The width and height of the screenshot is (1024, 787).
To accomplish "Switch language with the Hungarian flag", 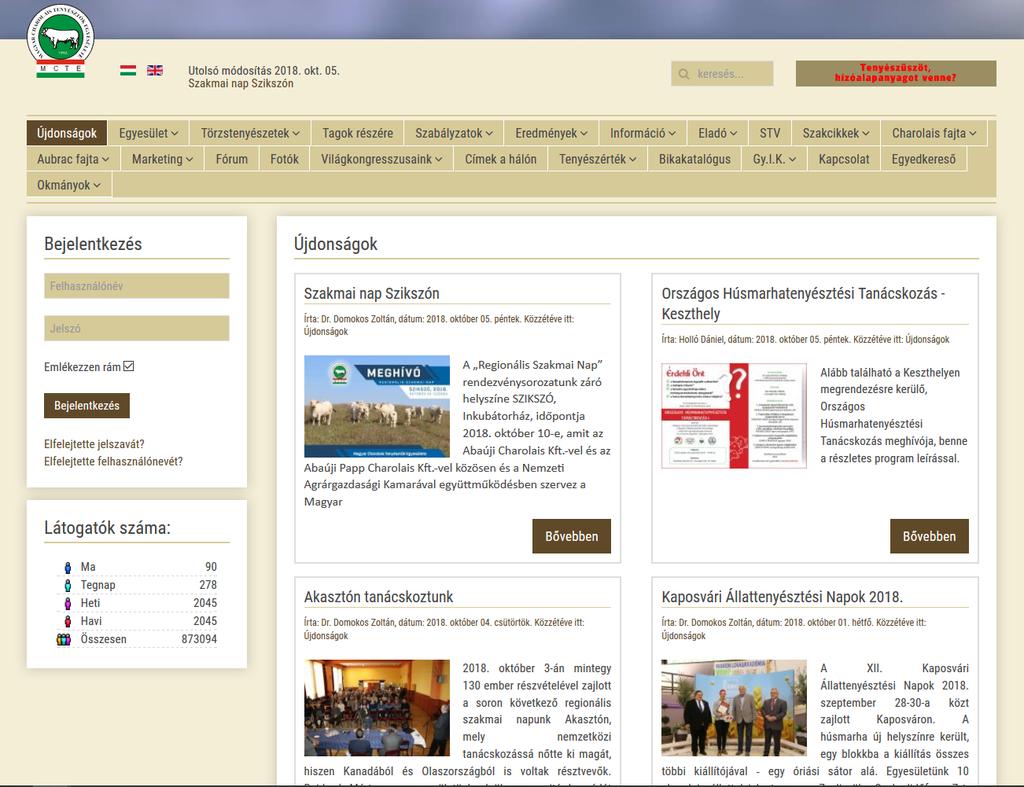I will 128,71.
